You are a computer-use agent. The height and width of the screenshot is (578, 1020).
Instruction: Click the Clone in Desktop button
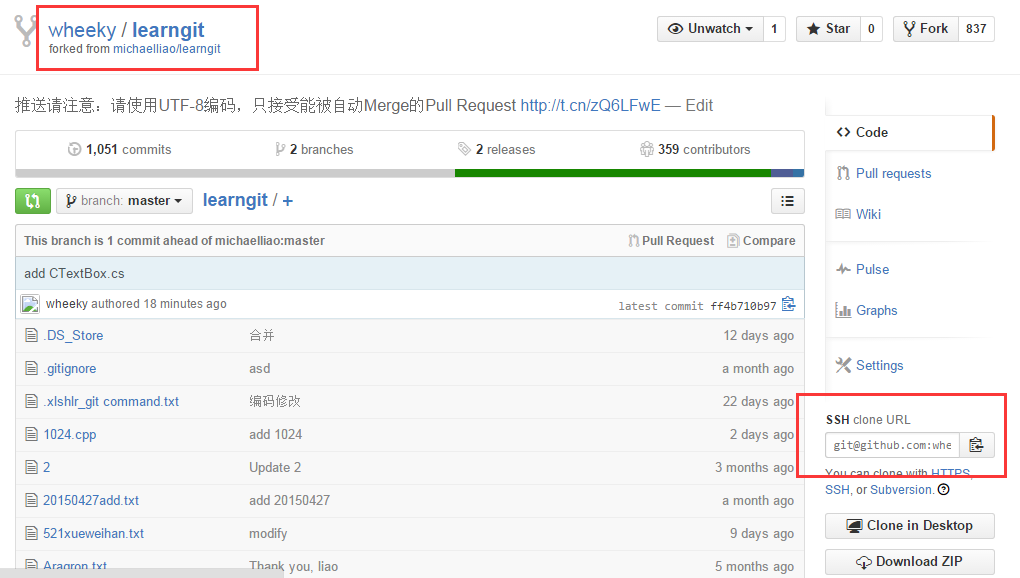pos(909,525)
